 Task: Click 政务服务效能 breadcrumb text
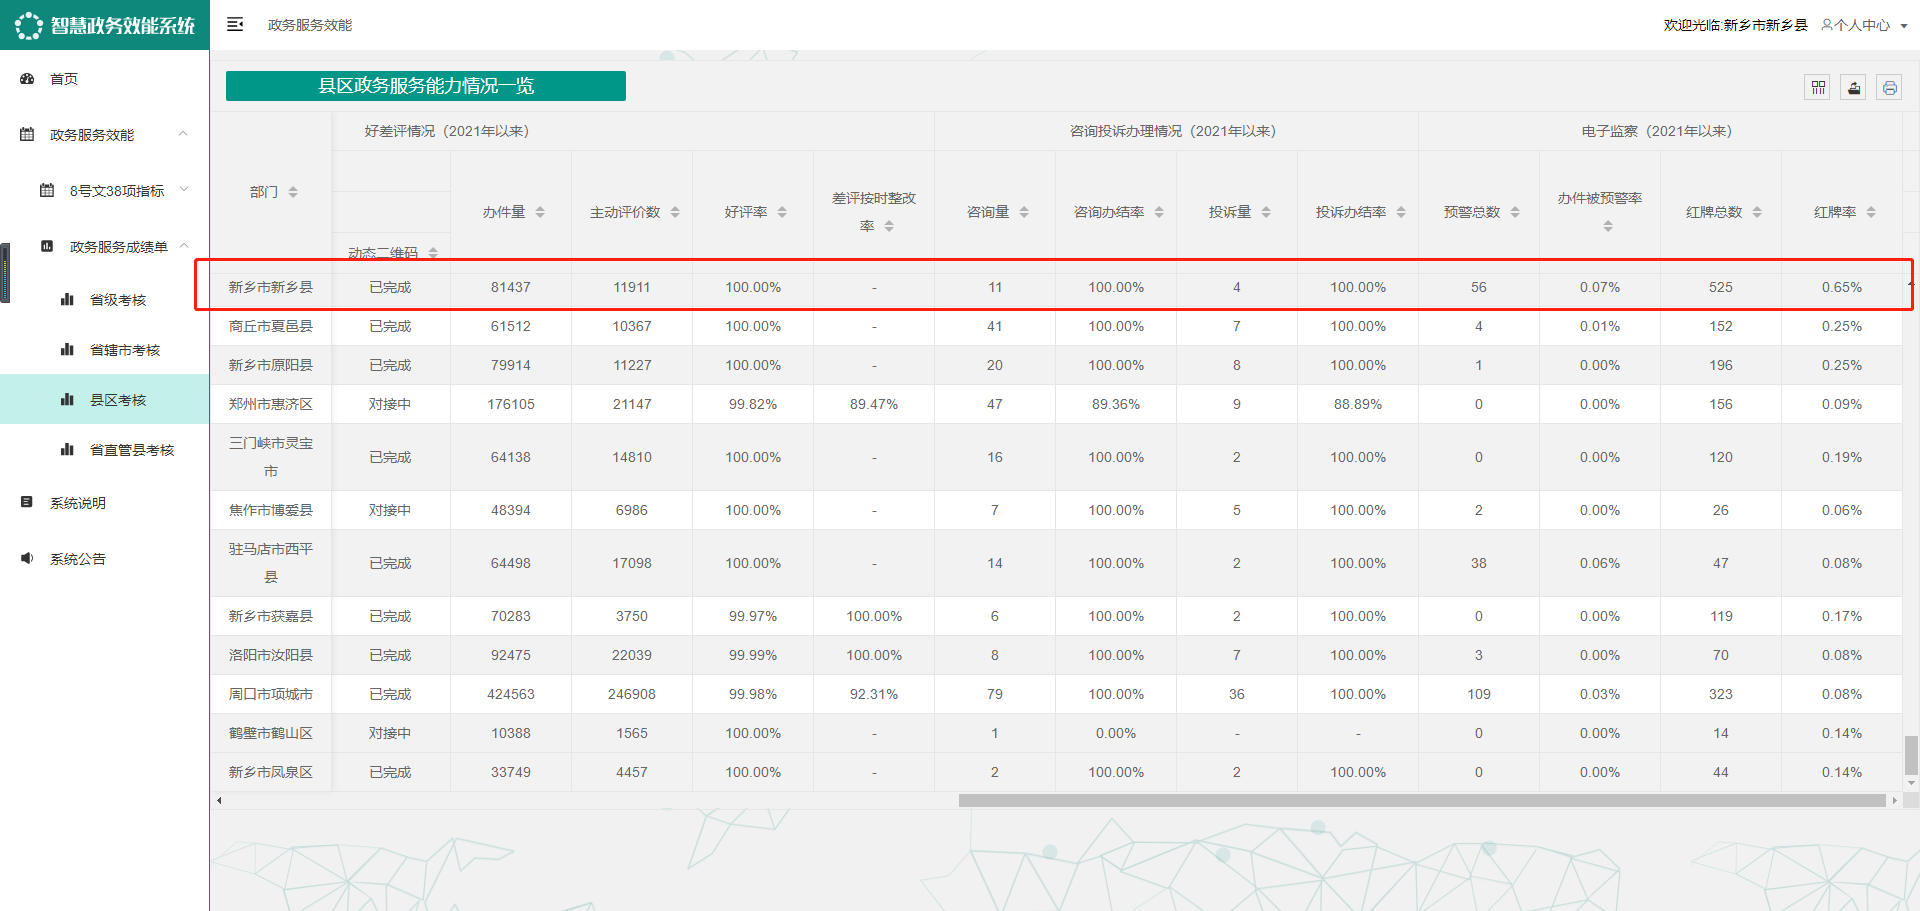(310, 25)
